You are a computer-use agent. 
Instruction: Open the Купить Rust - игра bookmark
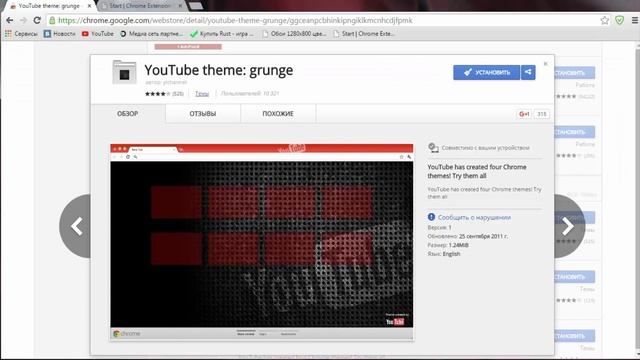(222, 34)
